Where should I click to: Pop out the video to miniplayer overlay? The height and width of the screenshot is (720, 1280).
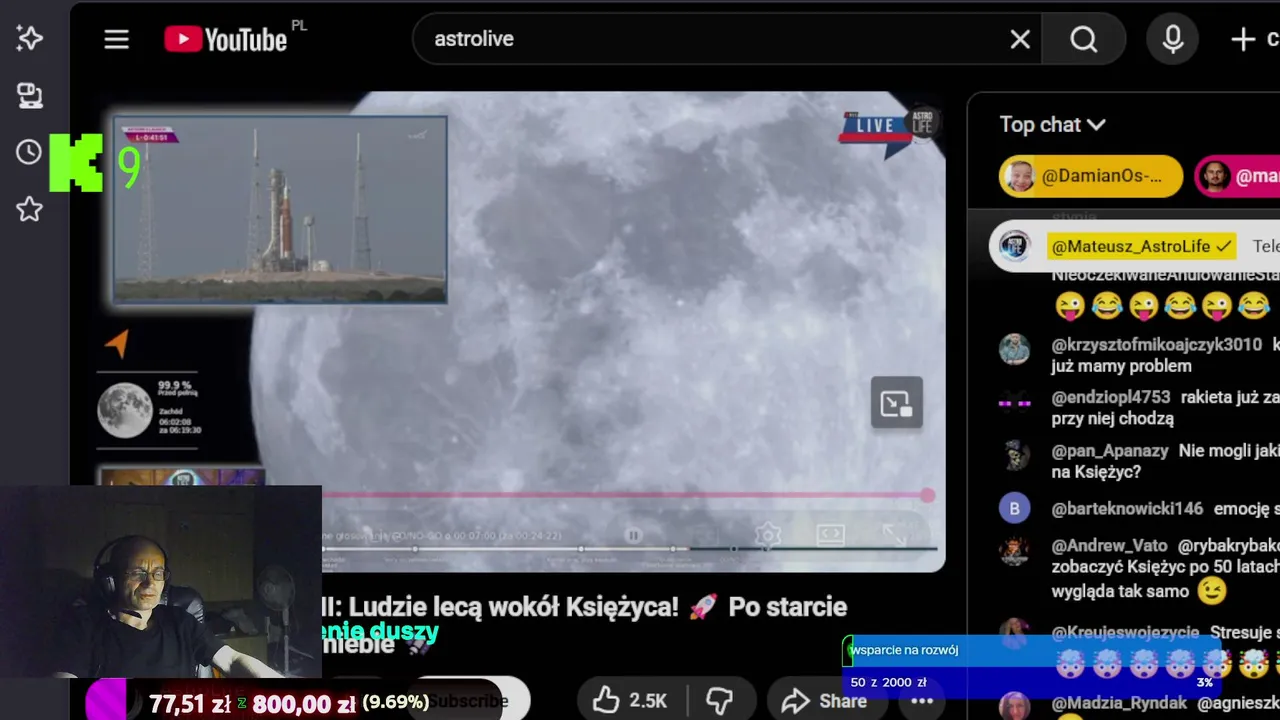(897, 402)
